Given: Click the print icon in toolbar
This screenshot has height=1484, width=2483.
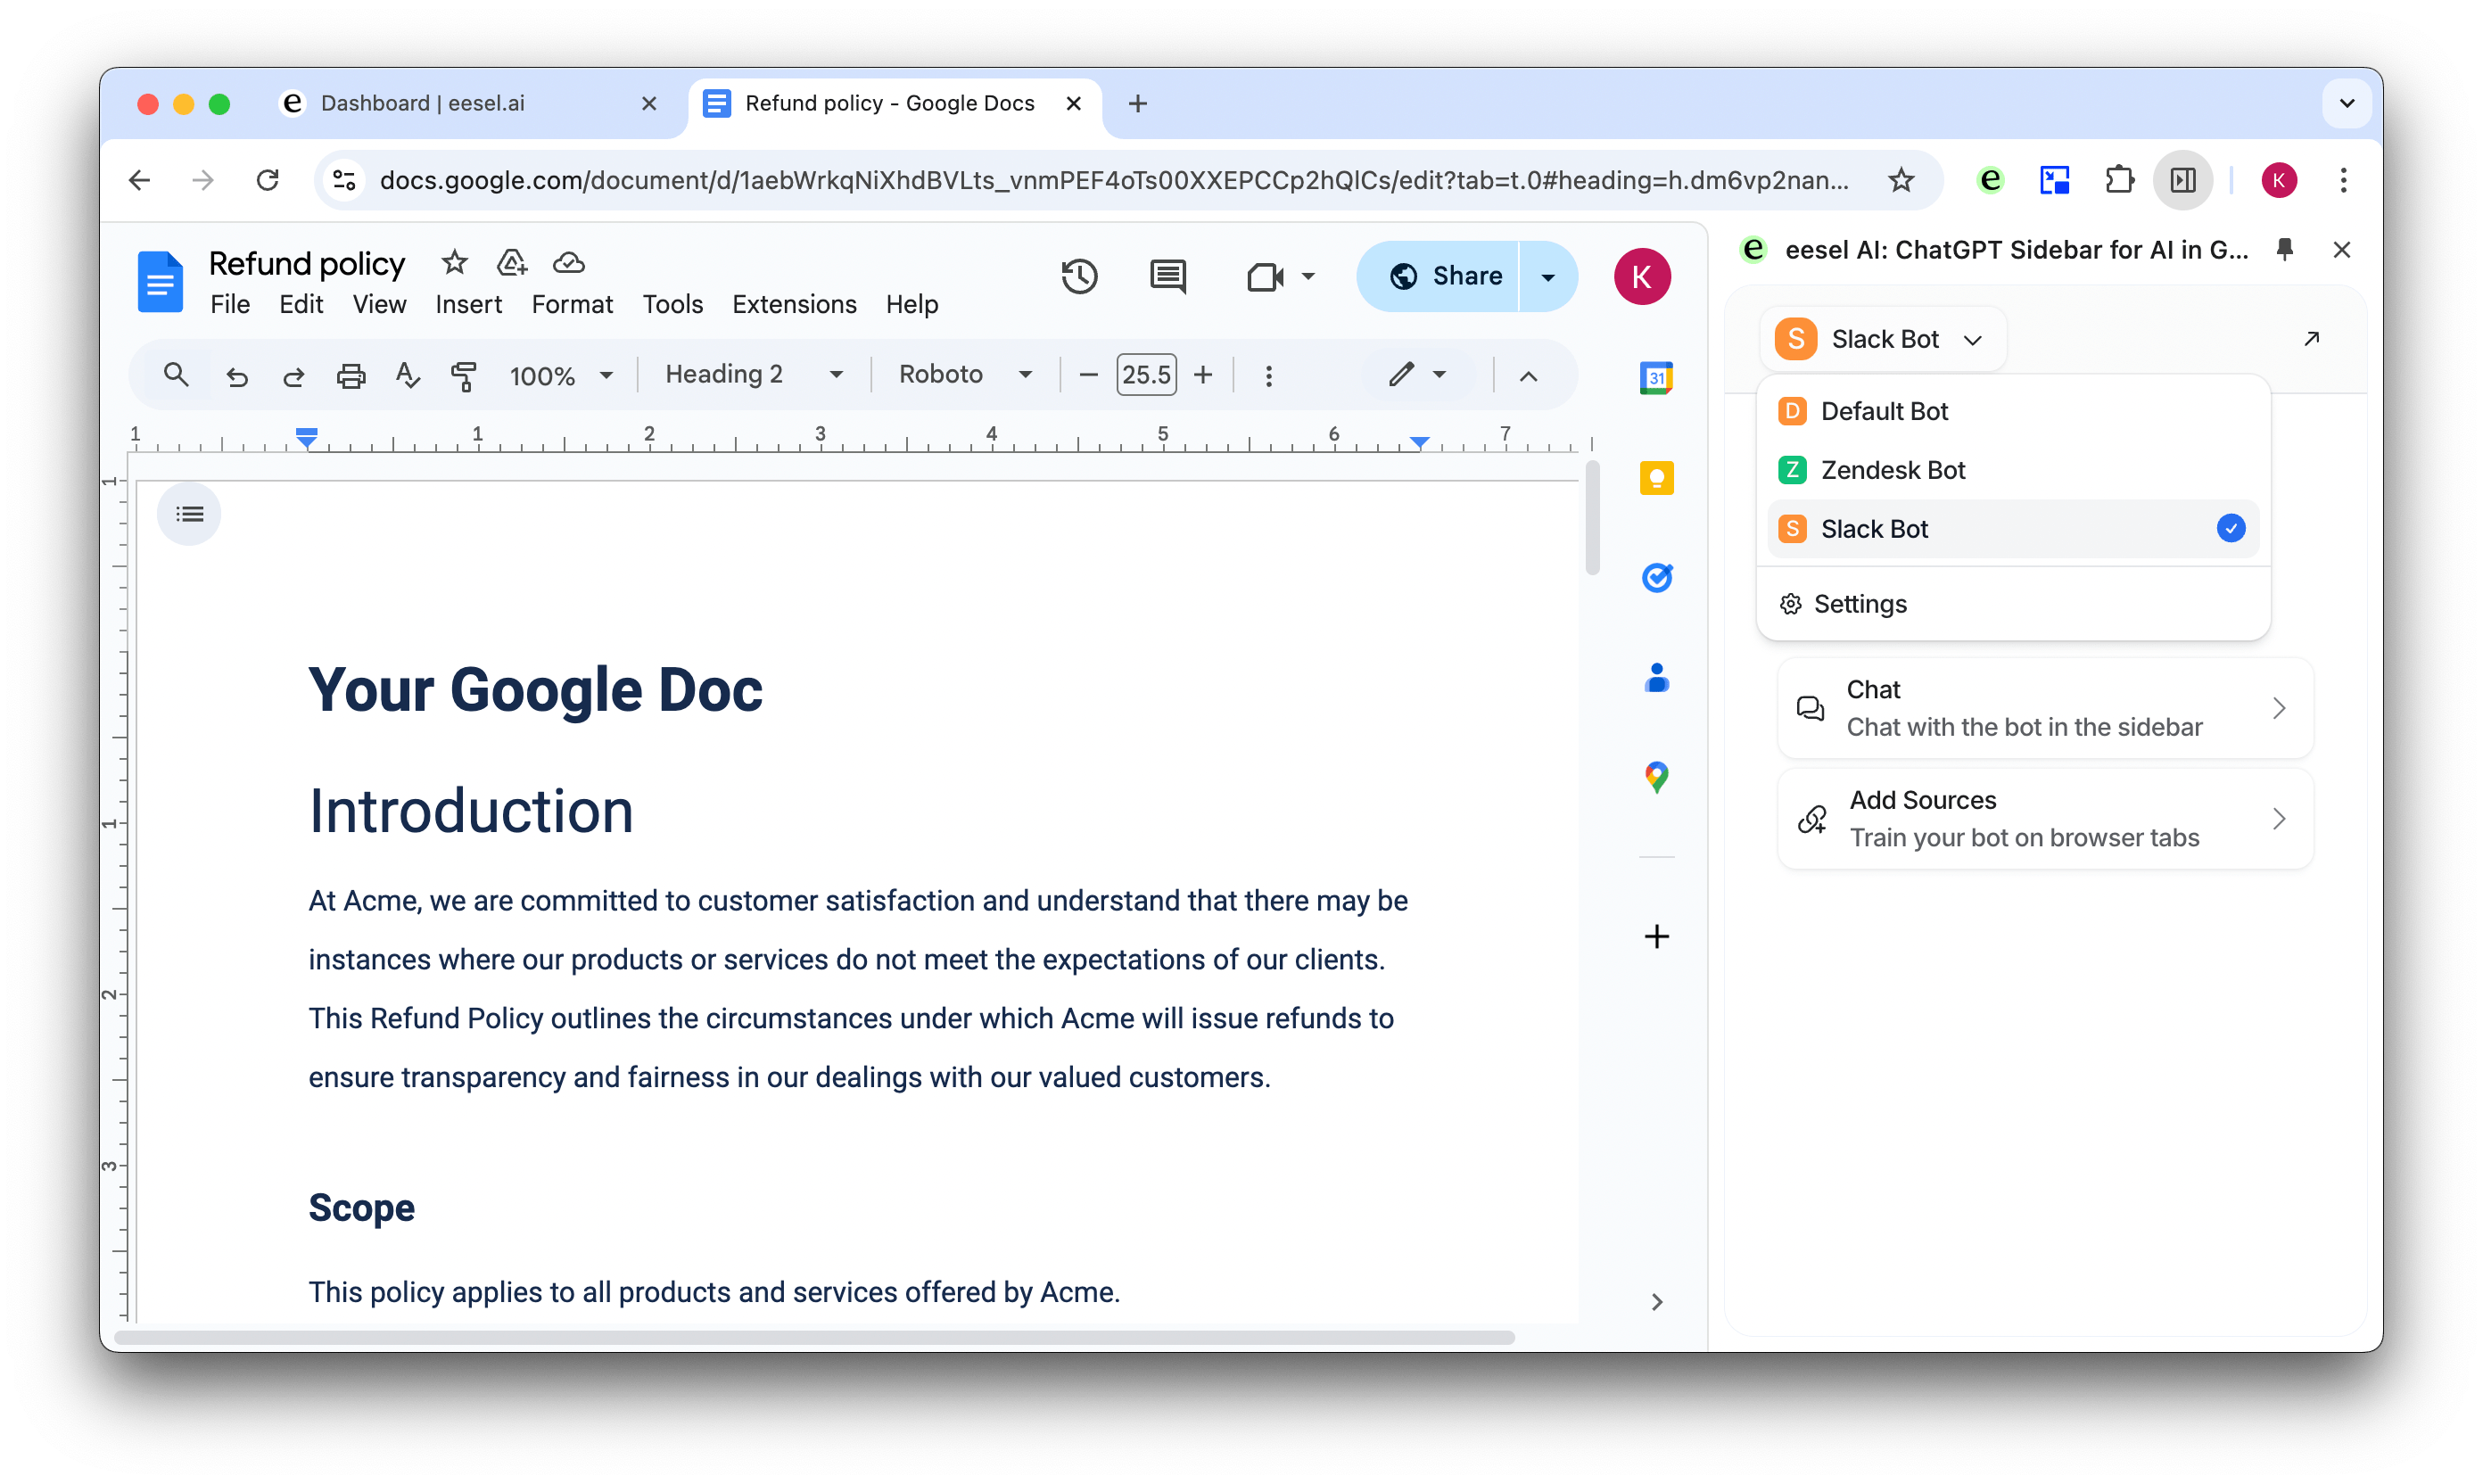Looking at the screenshot, I should pyautogui.click(x=351, y=375).
